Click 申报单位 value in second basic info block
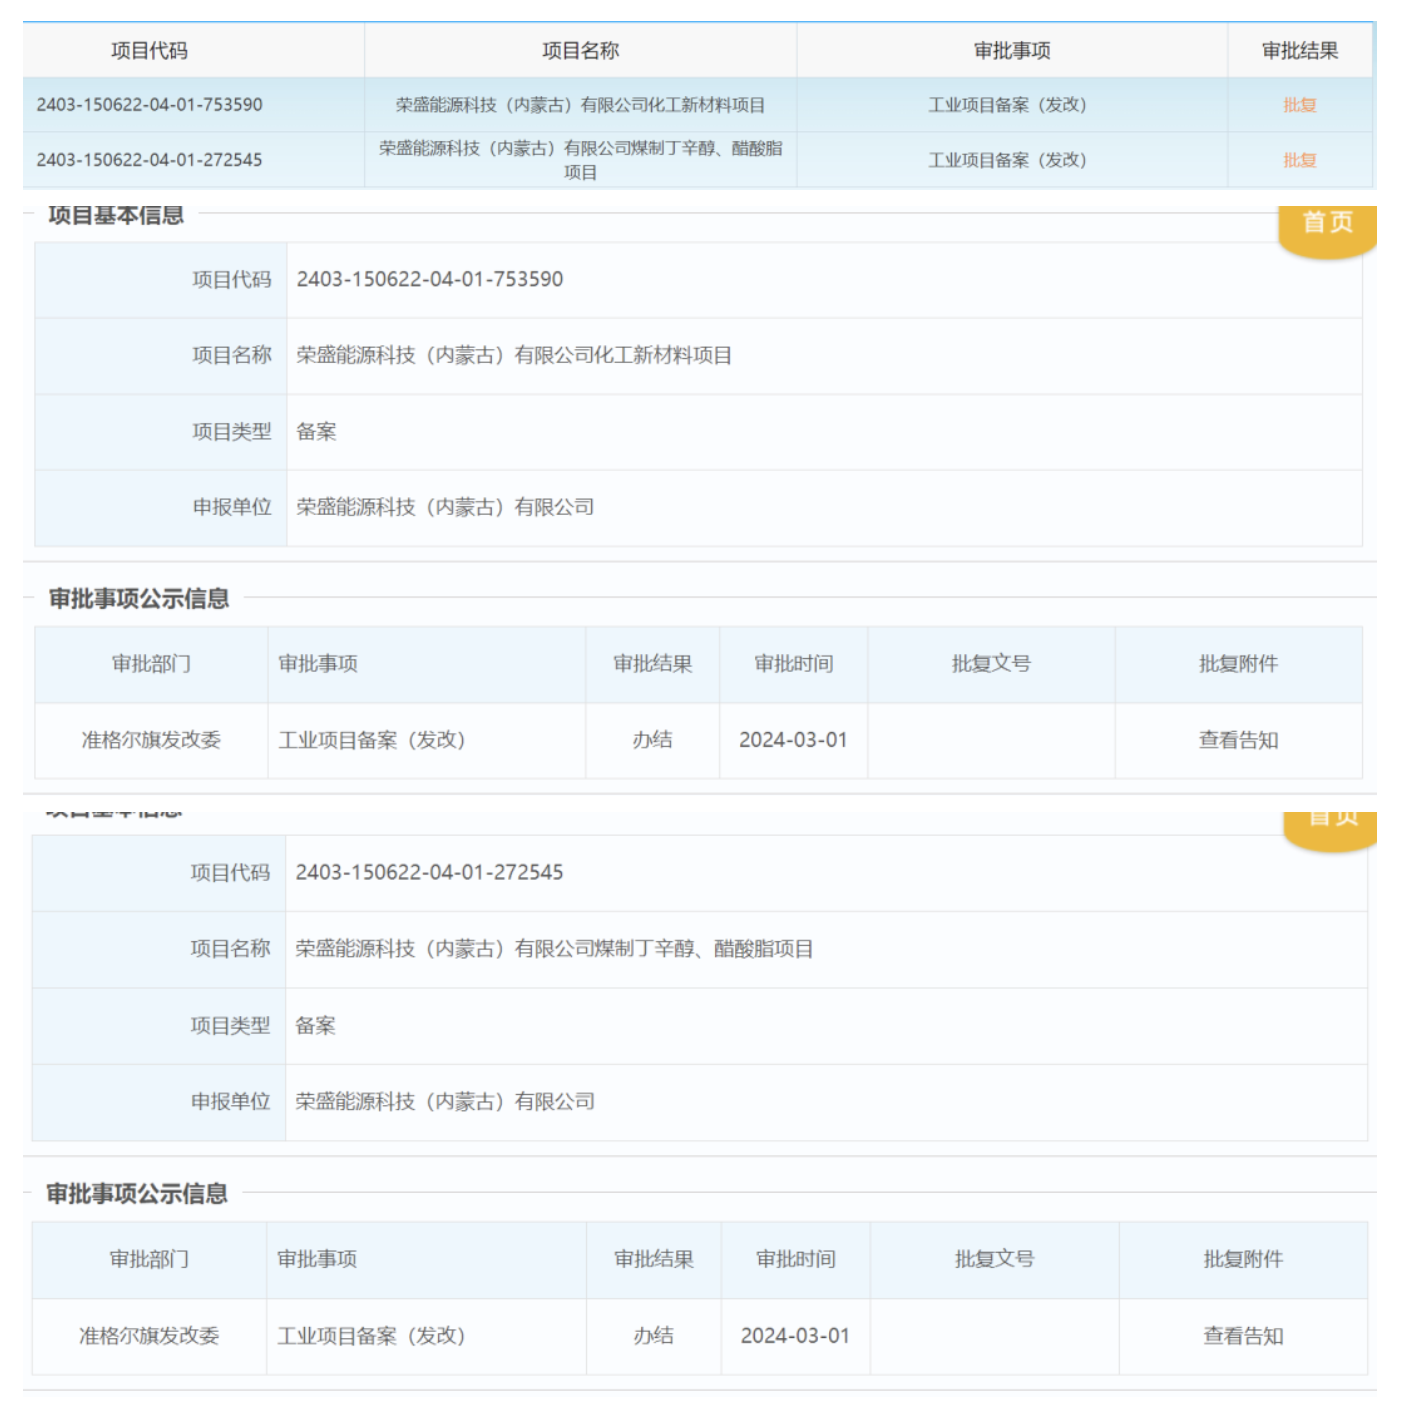1412x1424 pixels. 445,1102
